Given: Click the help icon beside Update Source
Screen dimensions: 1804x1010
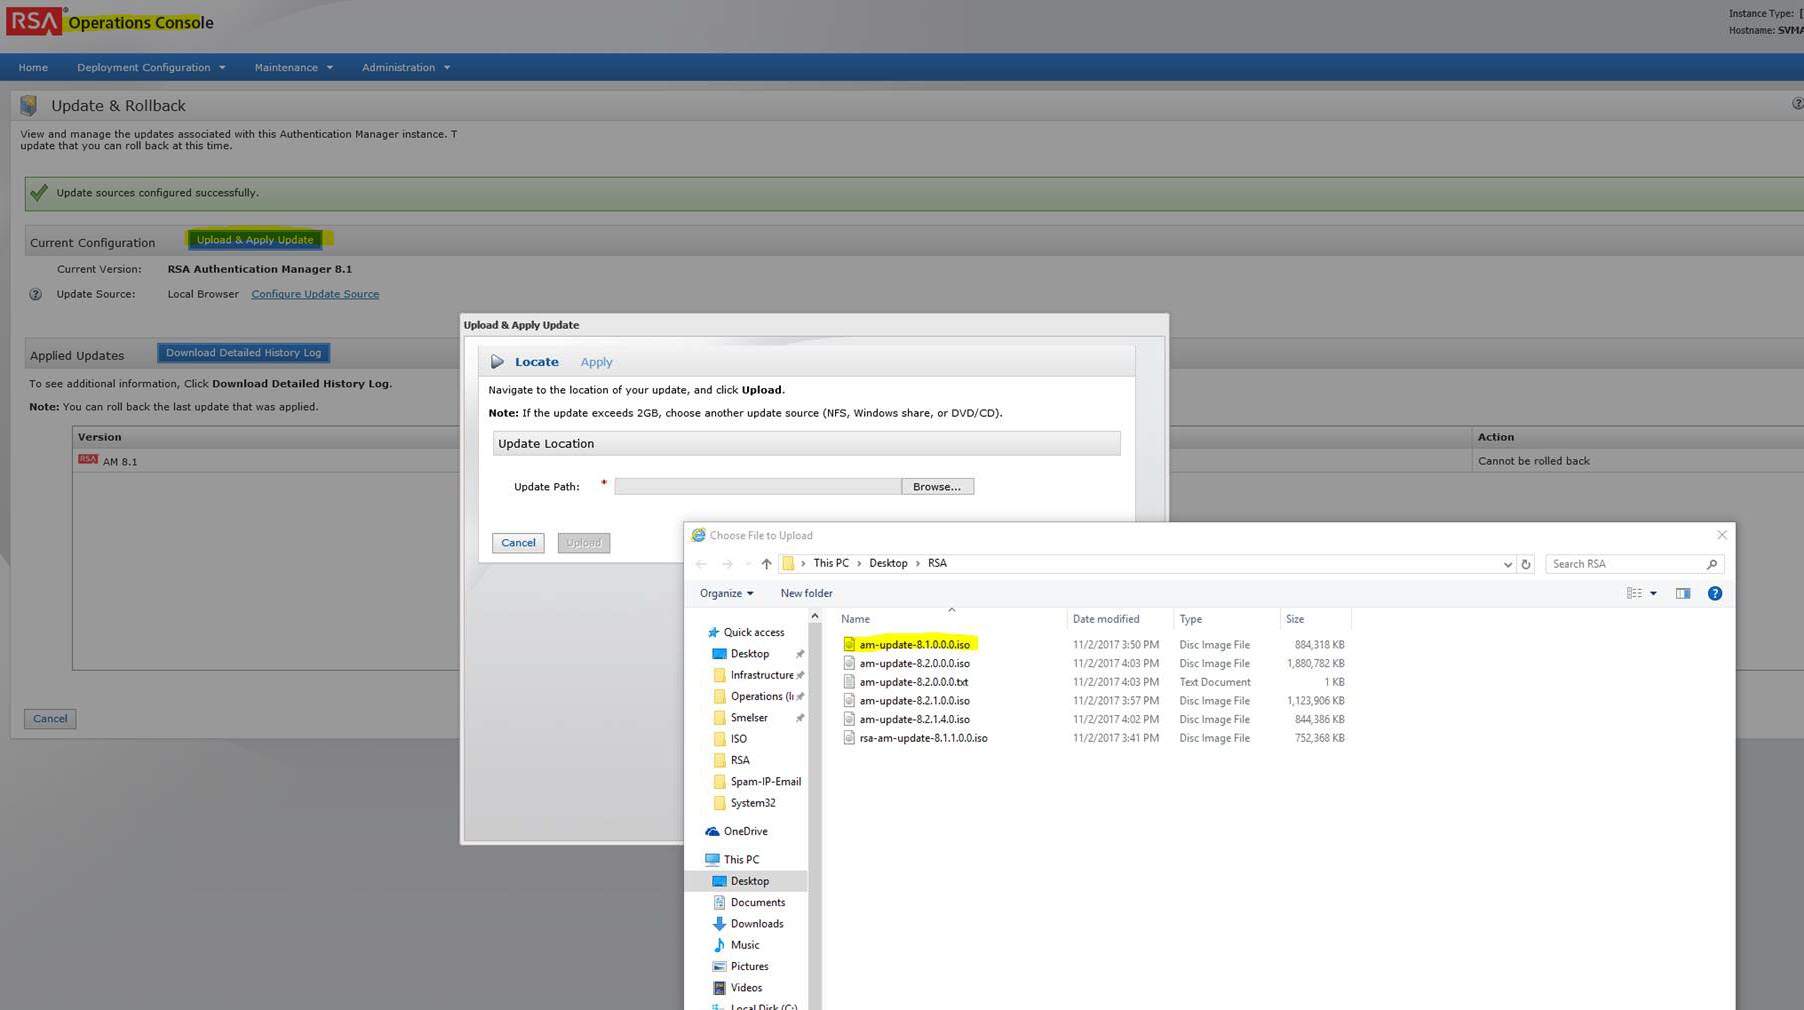Looking at the screenshot, I should 36,295.
